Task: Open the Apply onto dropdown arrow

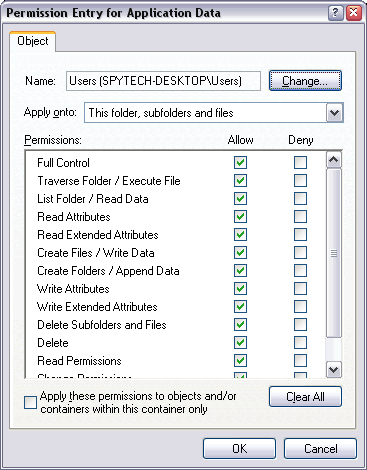Action: (334, 113)
